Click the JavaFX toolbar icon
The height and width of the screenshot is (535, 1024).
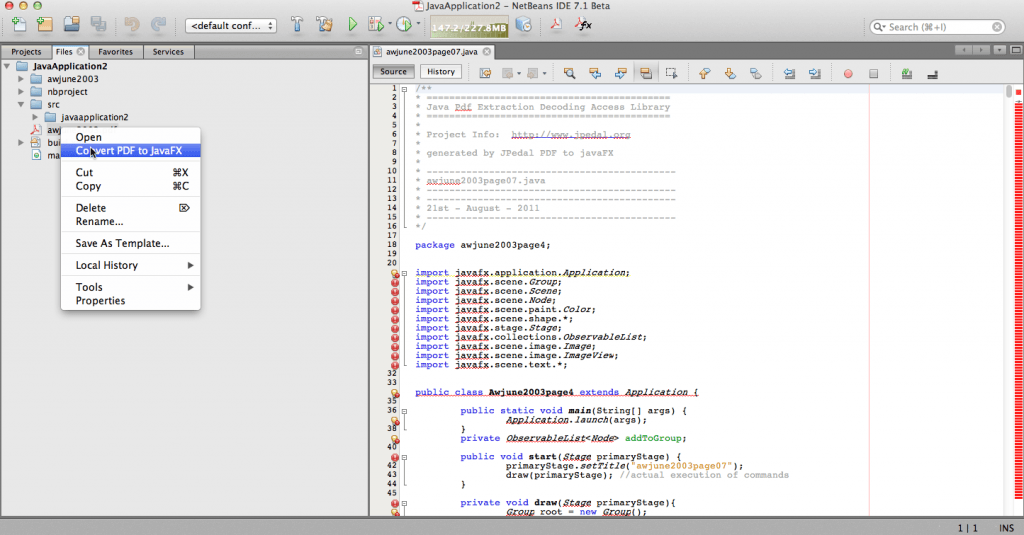click(583, 24)
